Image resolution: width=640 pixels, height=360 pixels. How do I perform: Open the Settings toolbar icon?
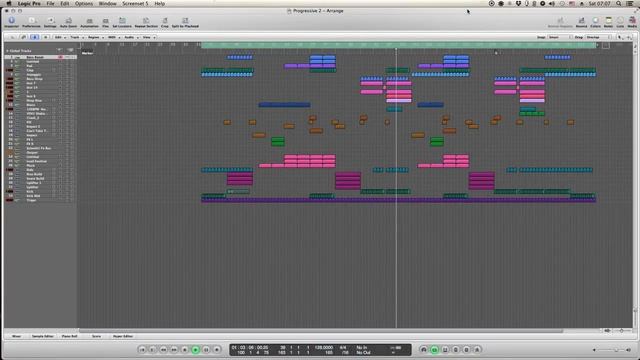[50, 22]
